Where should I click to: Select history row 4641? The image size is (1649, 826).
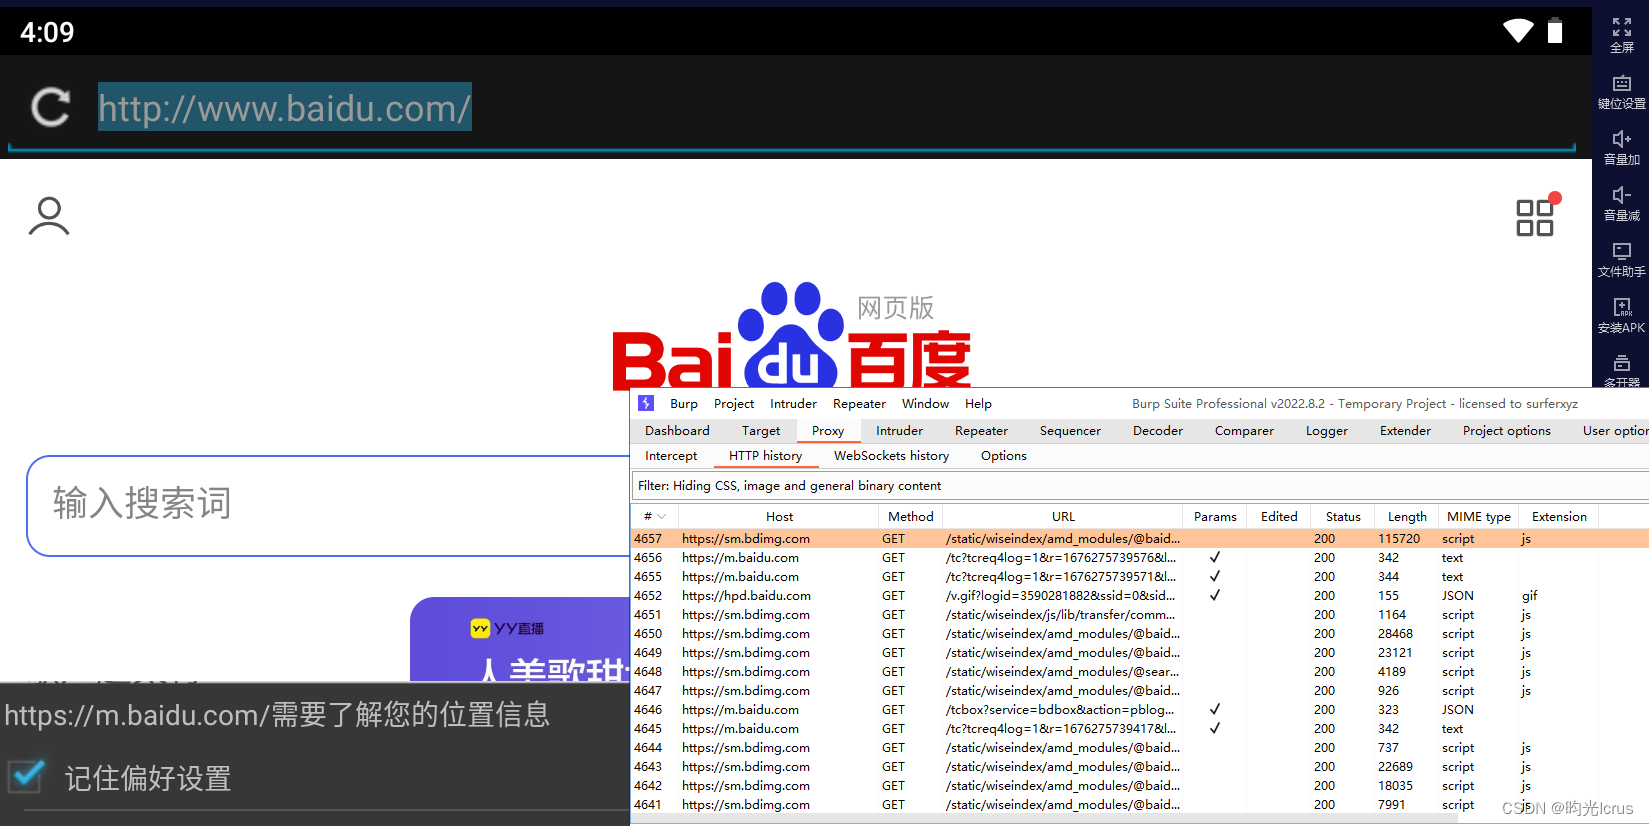1140,805
